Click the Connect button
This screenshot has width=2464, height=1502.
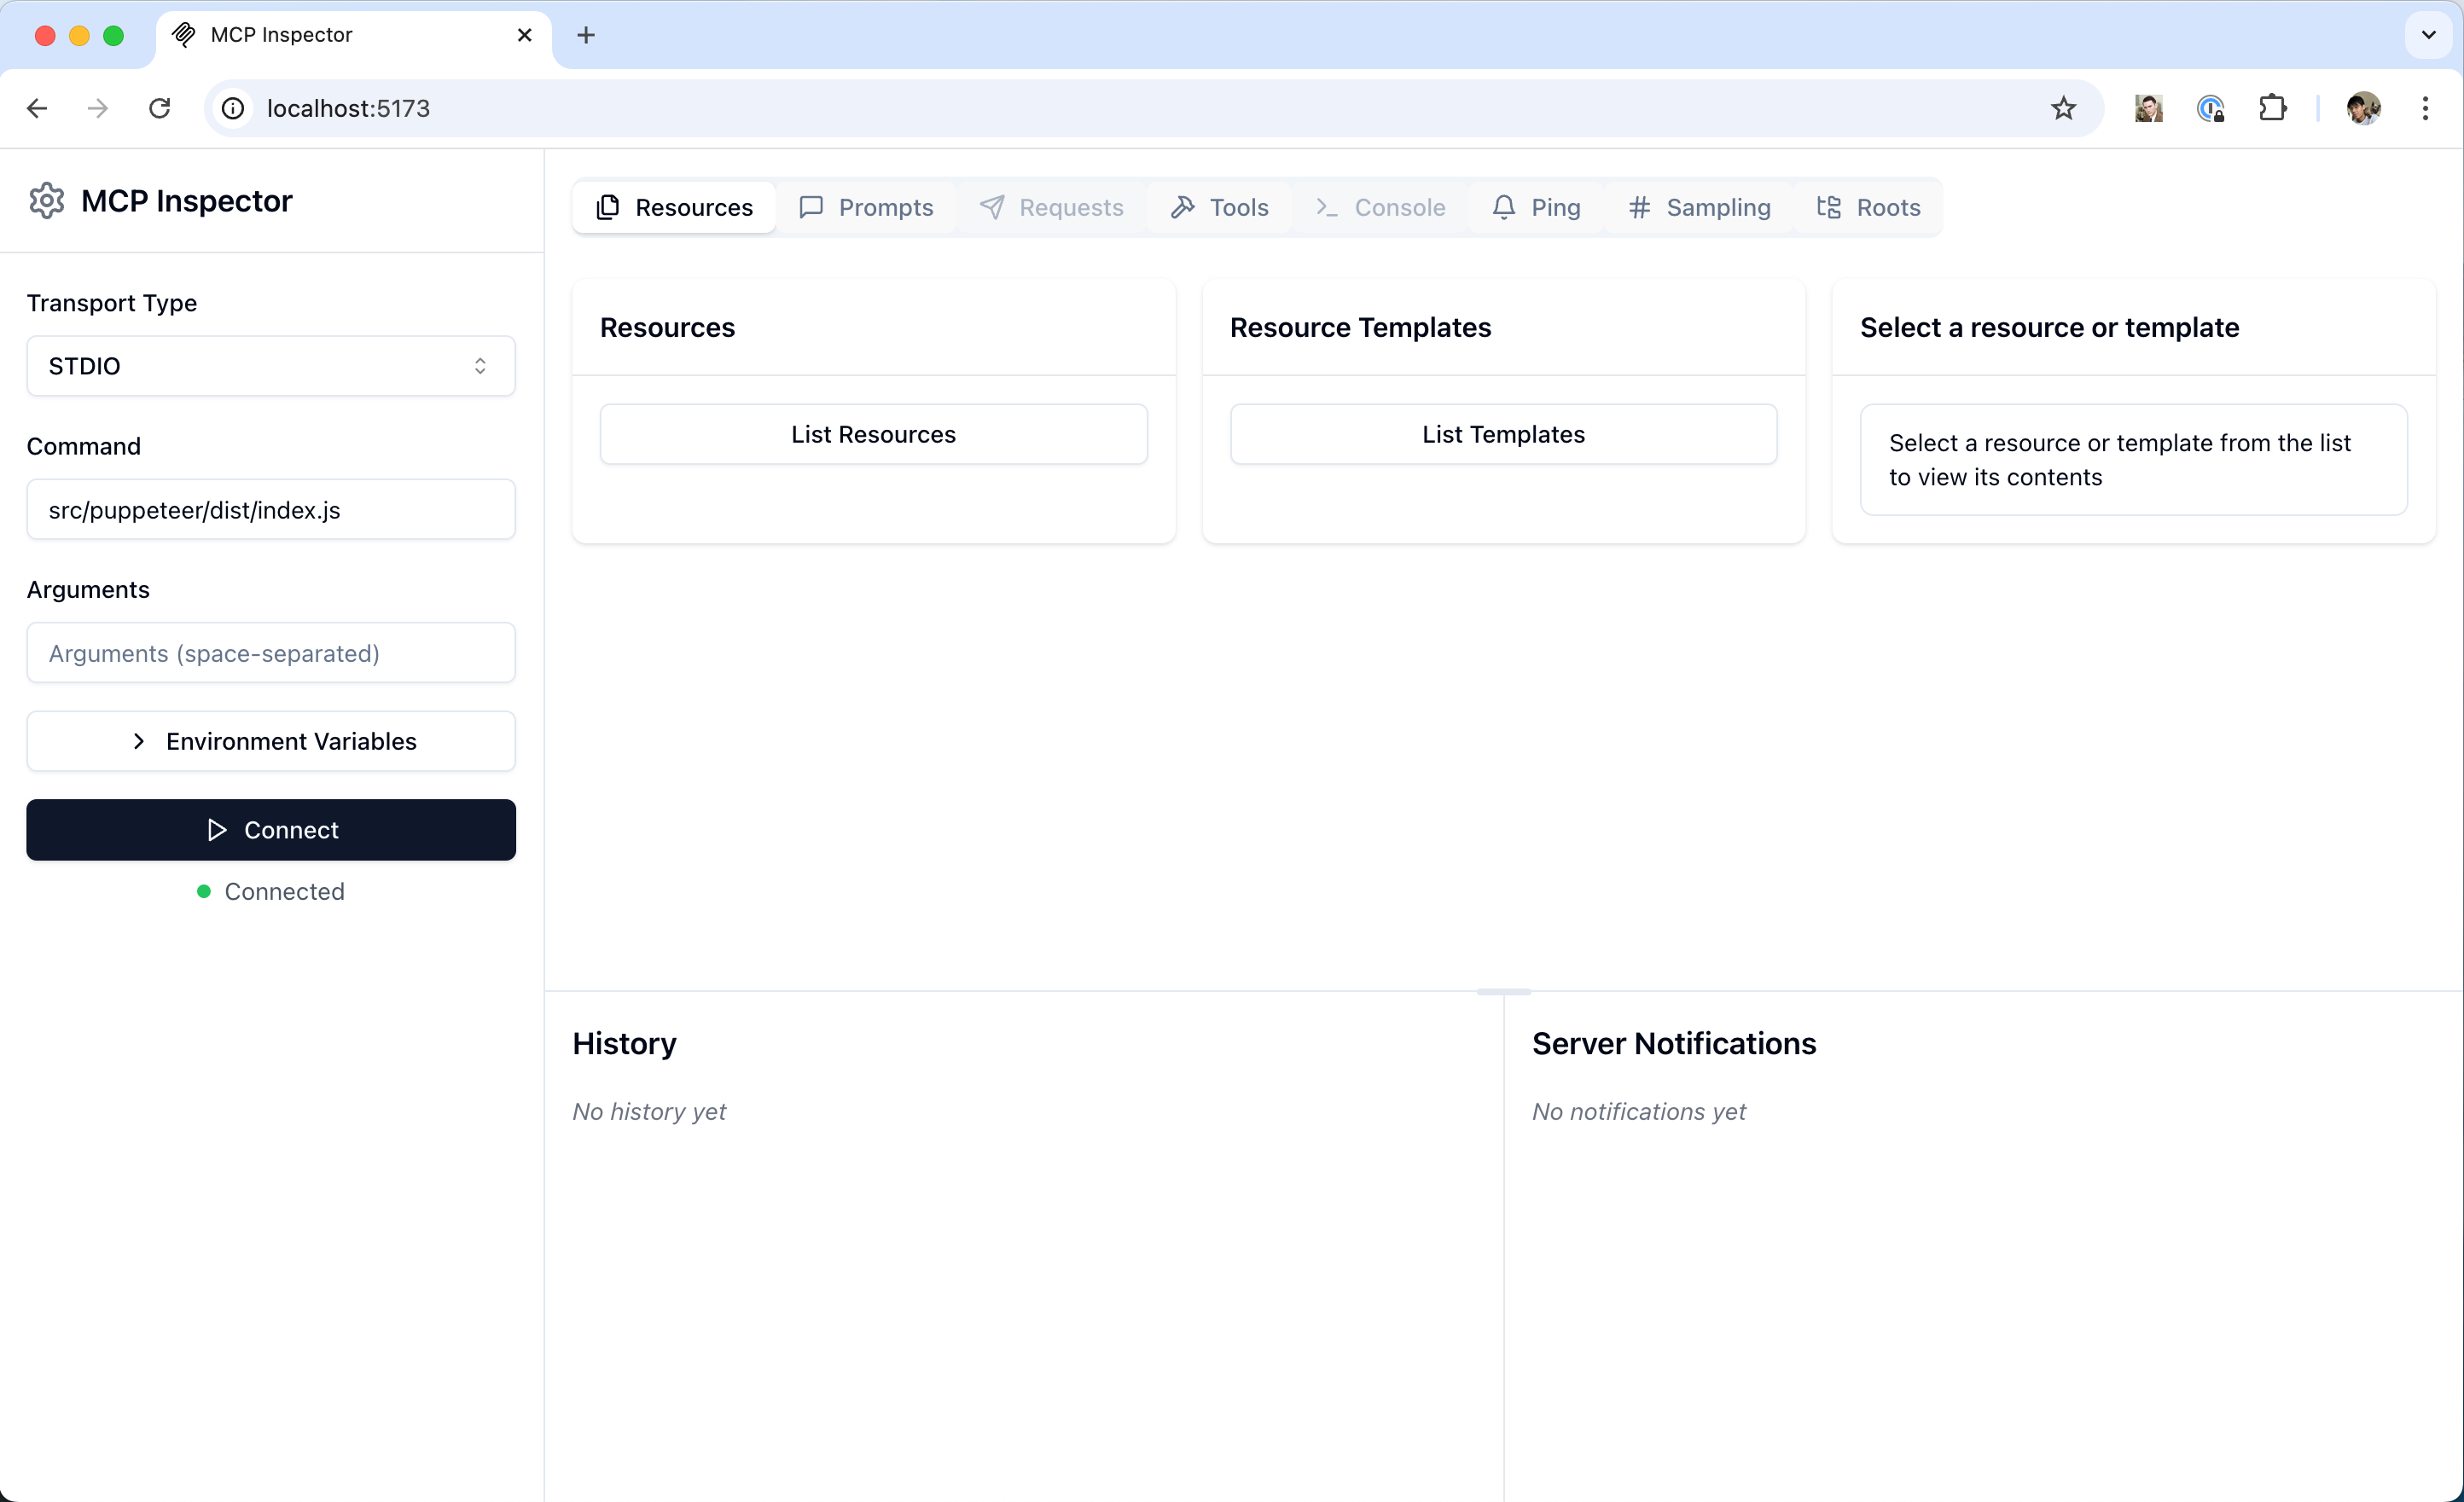point(271,828)
